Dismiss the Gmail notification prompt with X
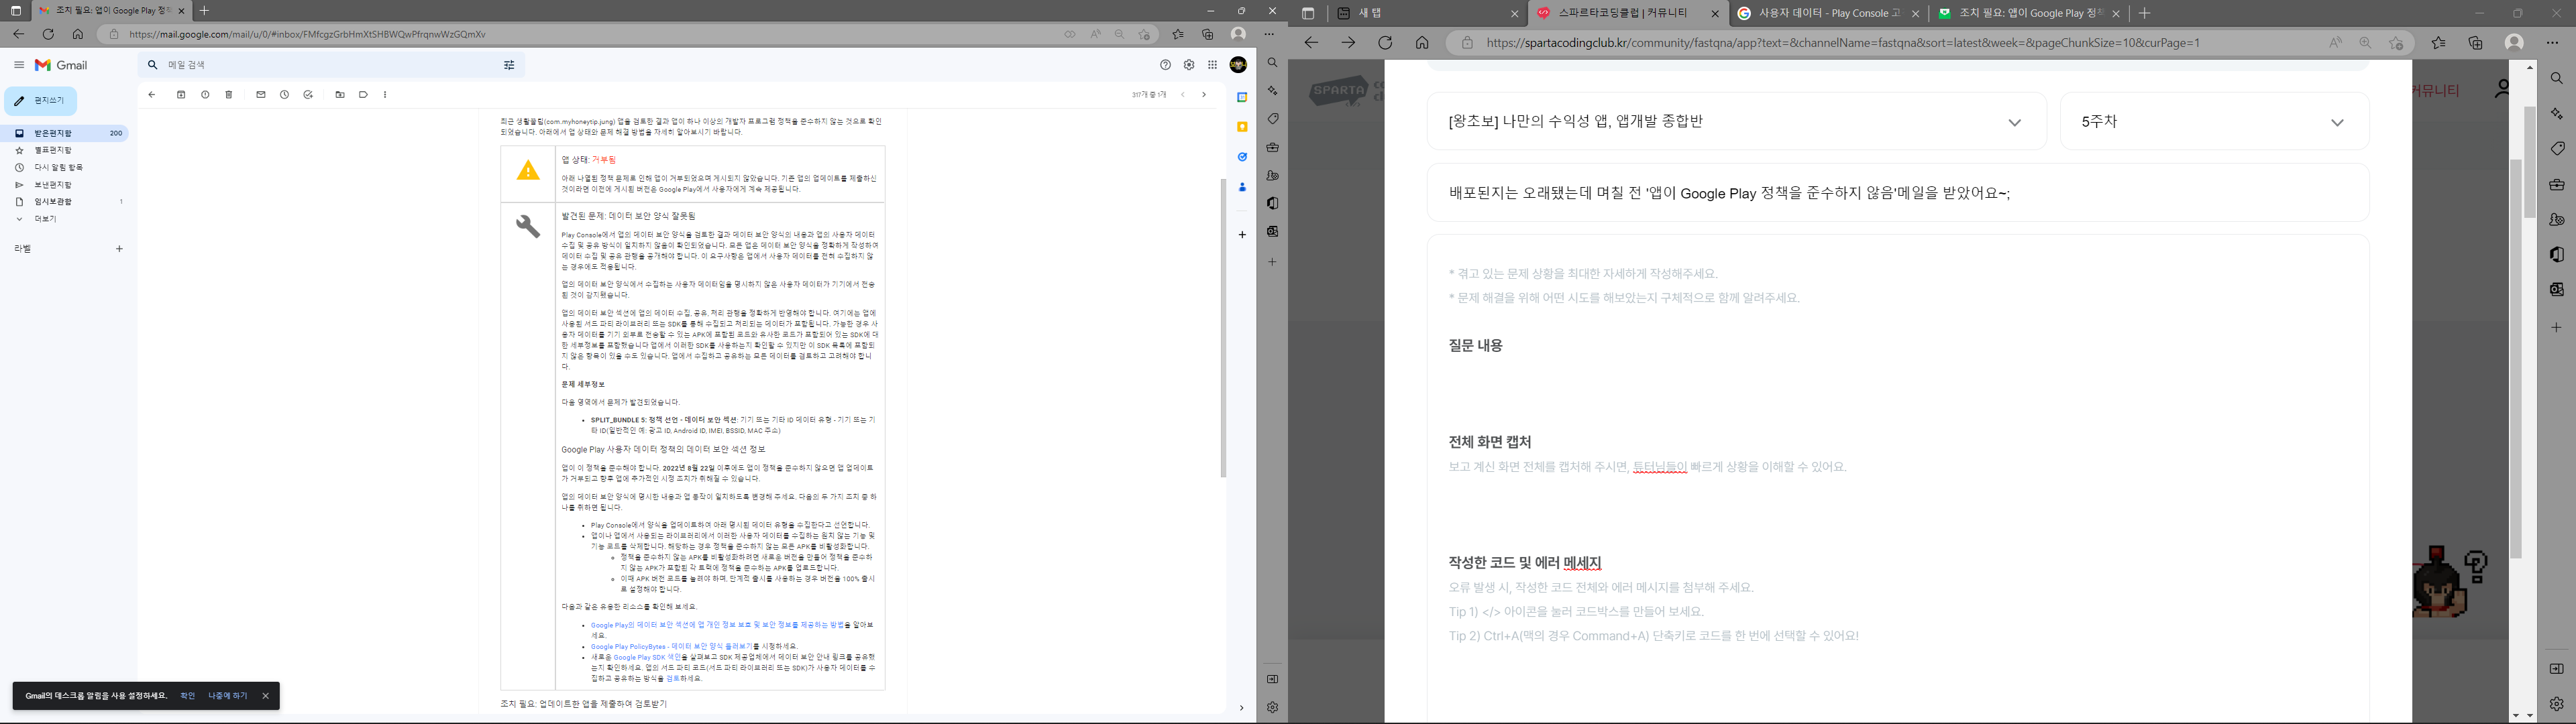 tap(265, 696)
